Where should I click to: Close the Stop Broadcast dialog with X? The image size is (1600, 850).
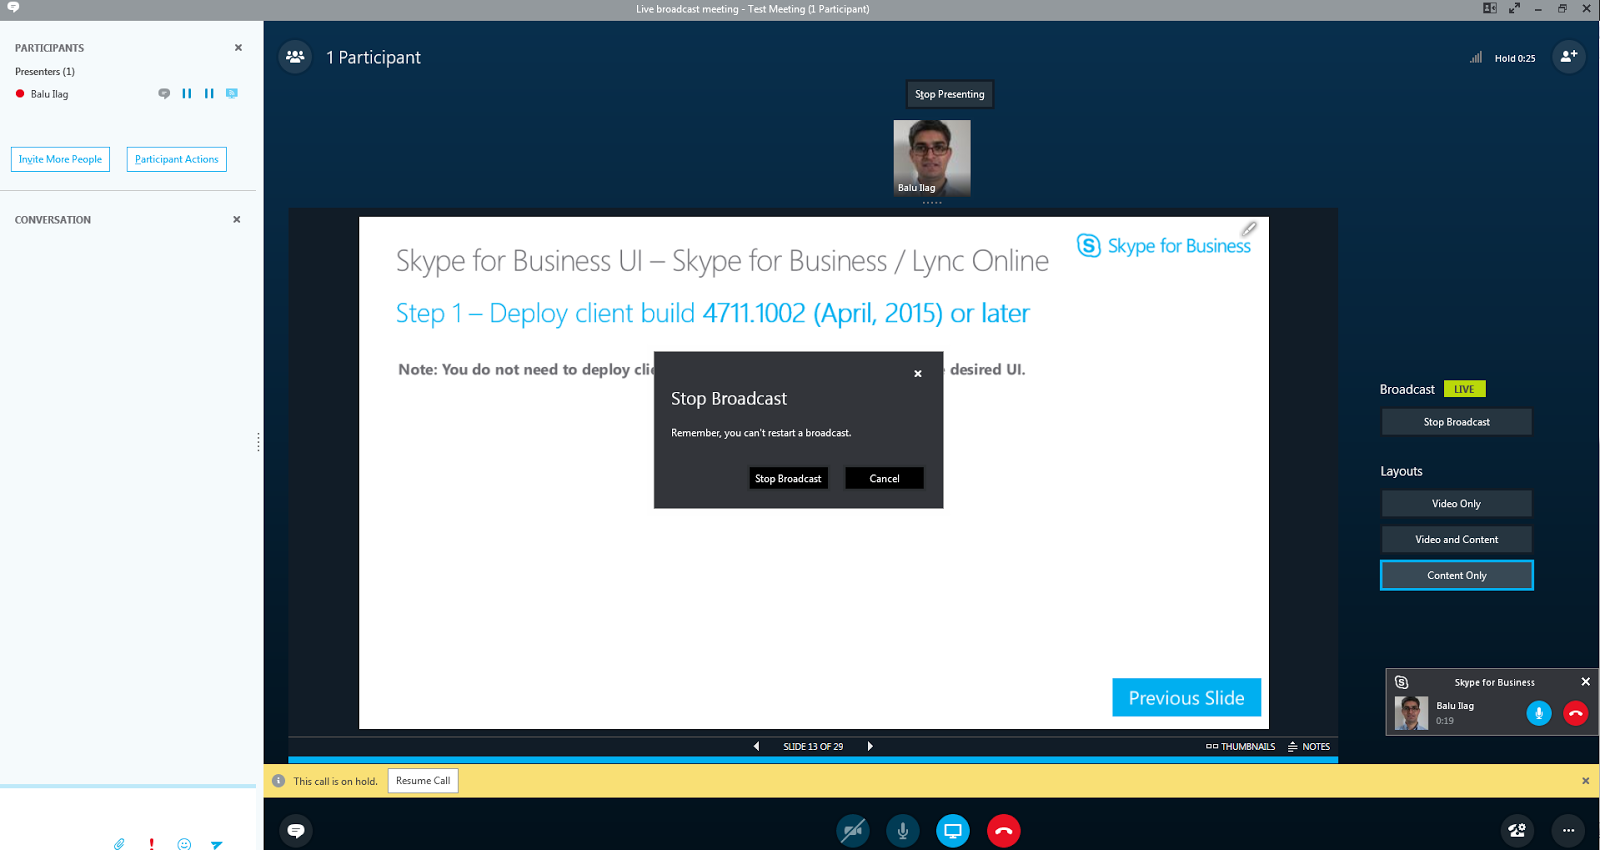point(918,374)
